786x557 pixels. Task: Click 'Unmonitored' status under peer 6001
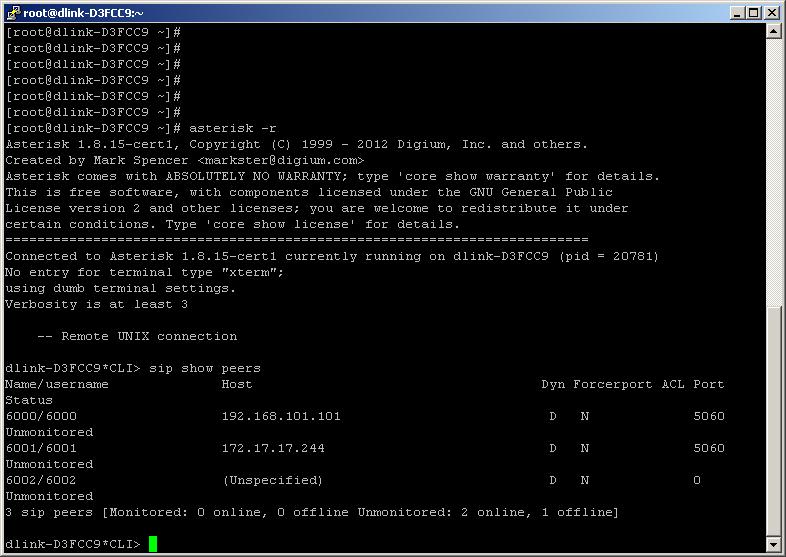tap(49, 464)
